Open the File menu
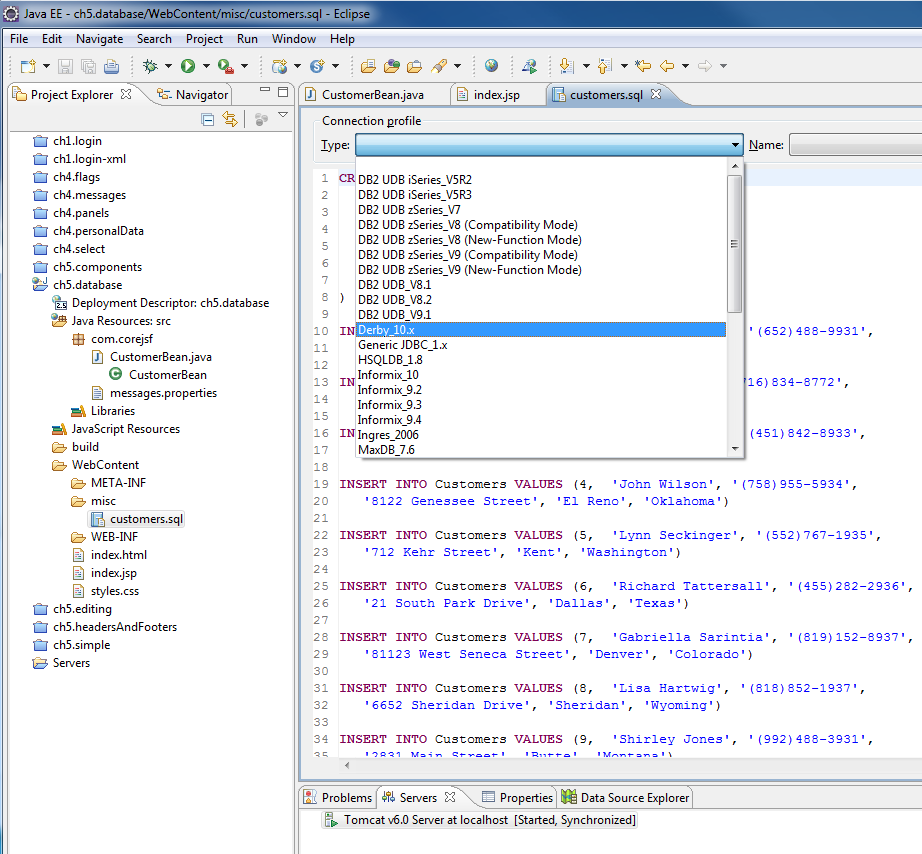The width and height of the screenshot is (922, 854). pos(19,39)
